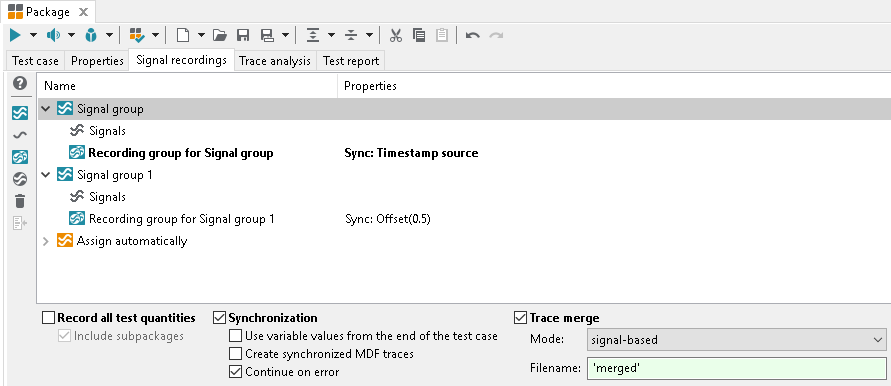Click the Help question mark icon
891x386 pixels.
20,84
